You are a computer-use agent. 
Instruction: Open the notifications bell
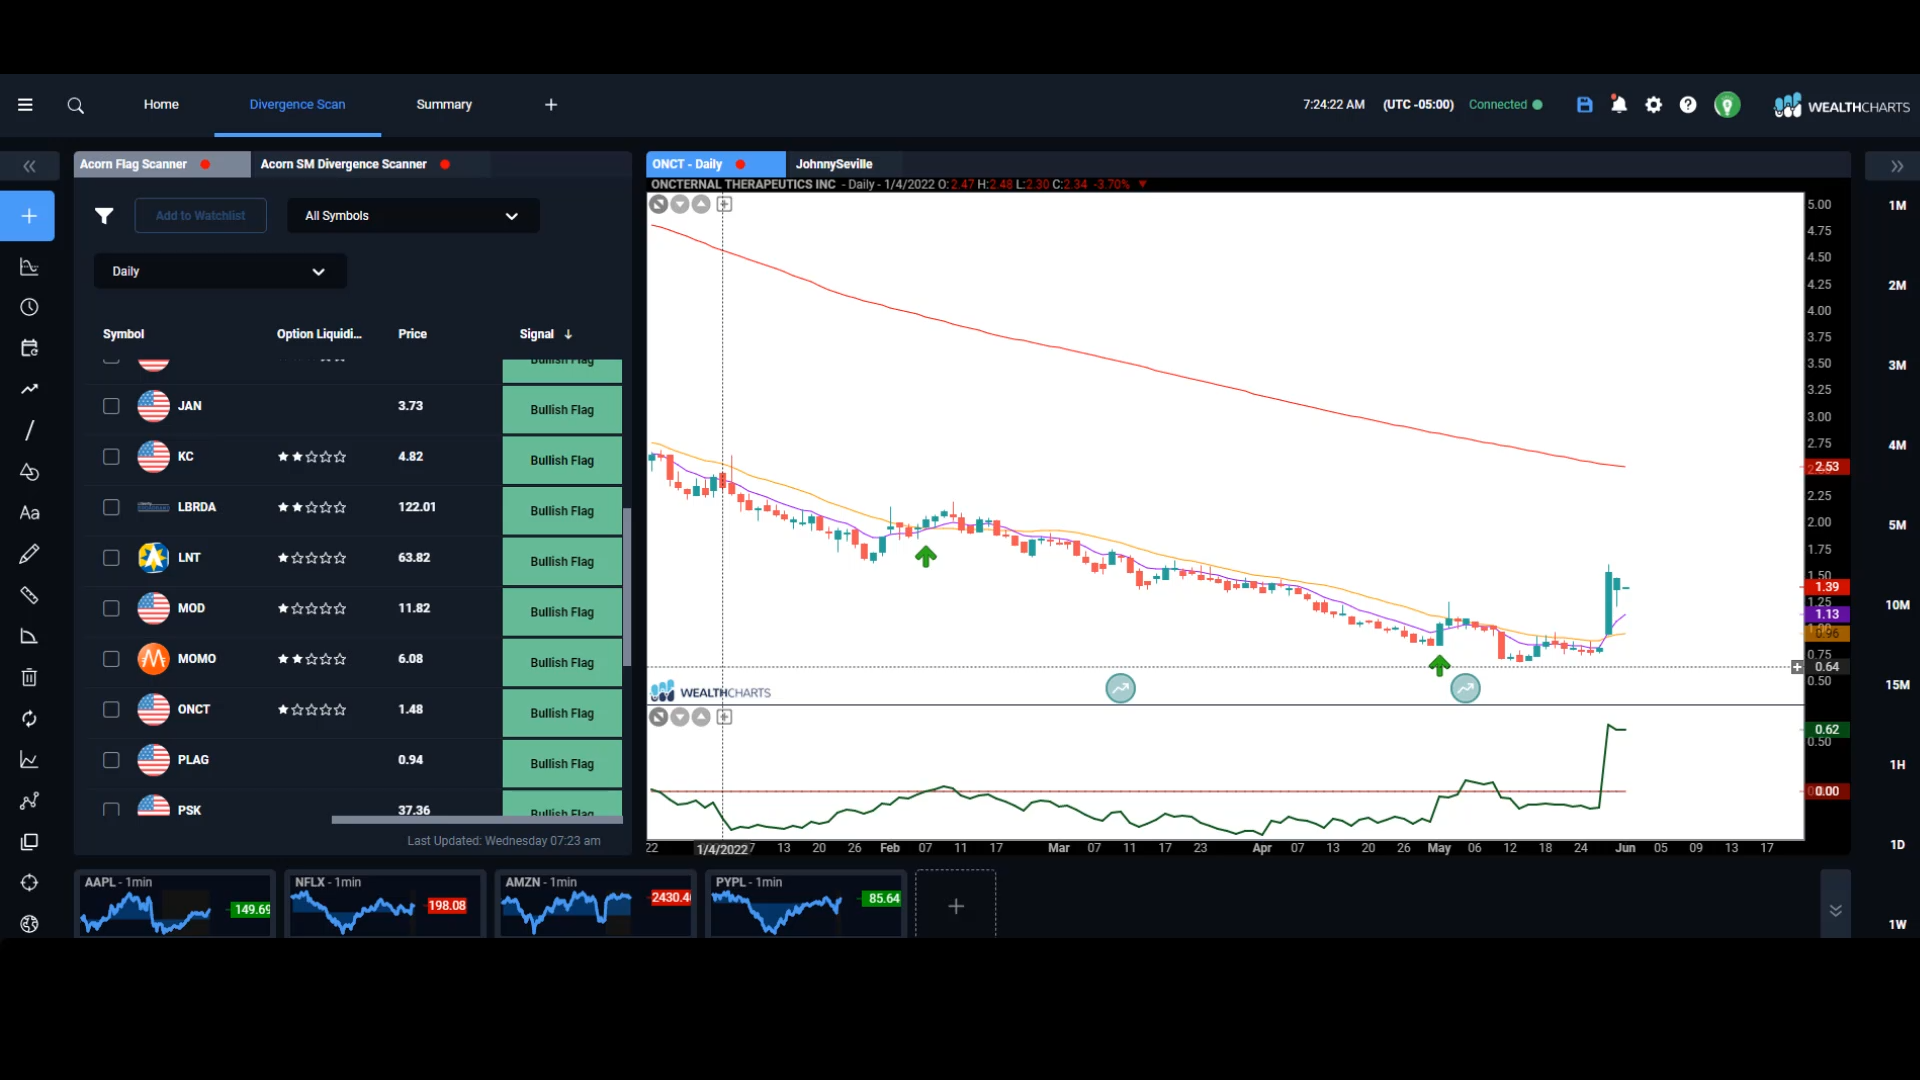coord(1619,104)
